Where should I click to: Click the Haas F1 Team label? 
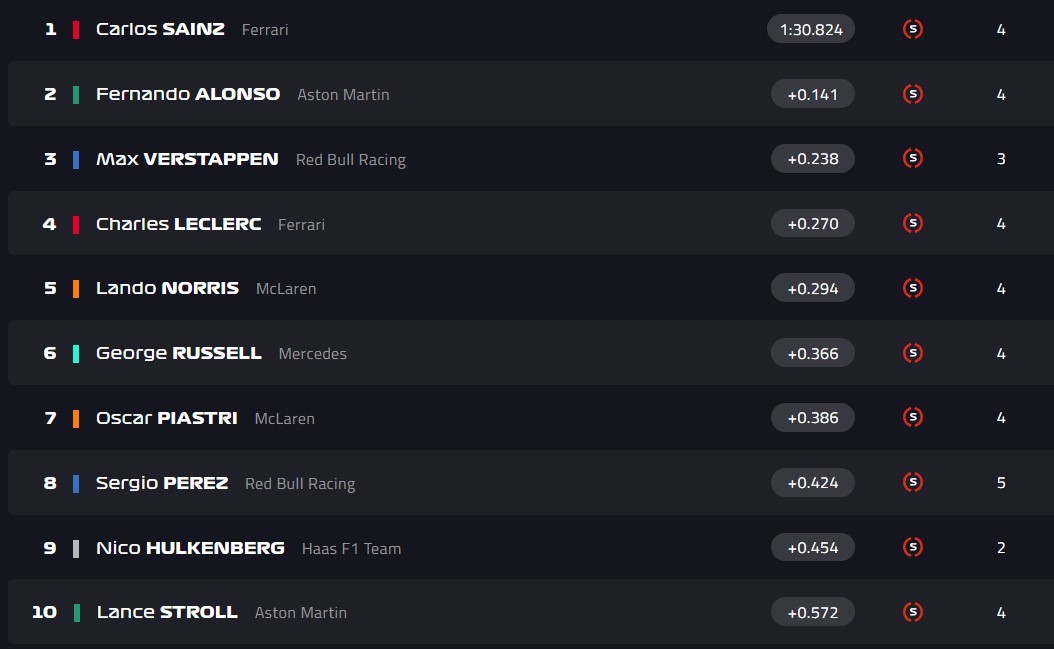pyautogui.click(x=351, y=549)
